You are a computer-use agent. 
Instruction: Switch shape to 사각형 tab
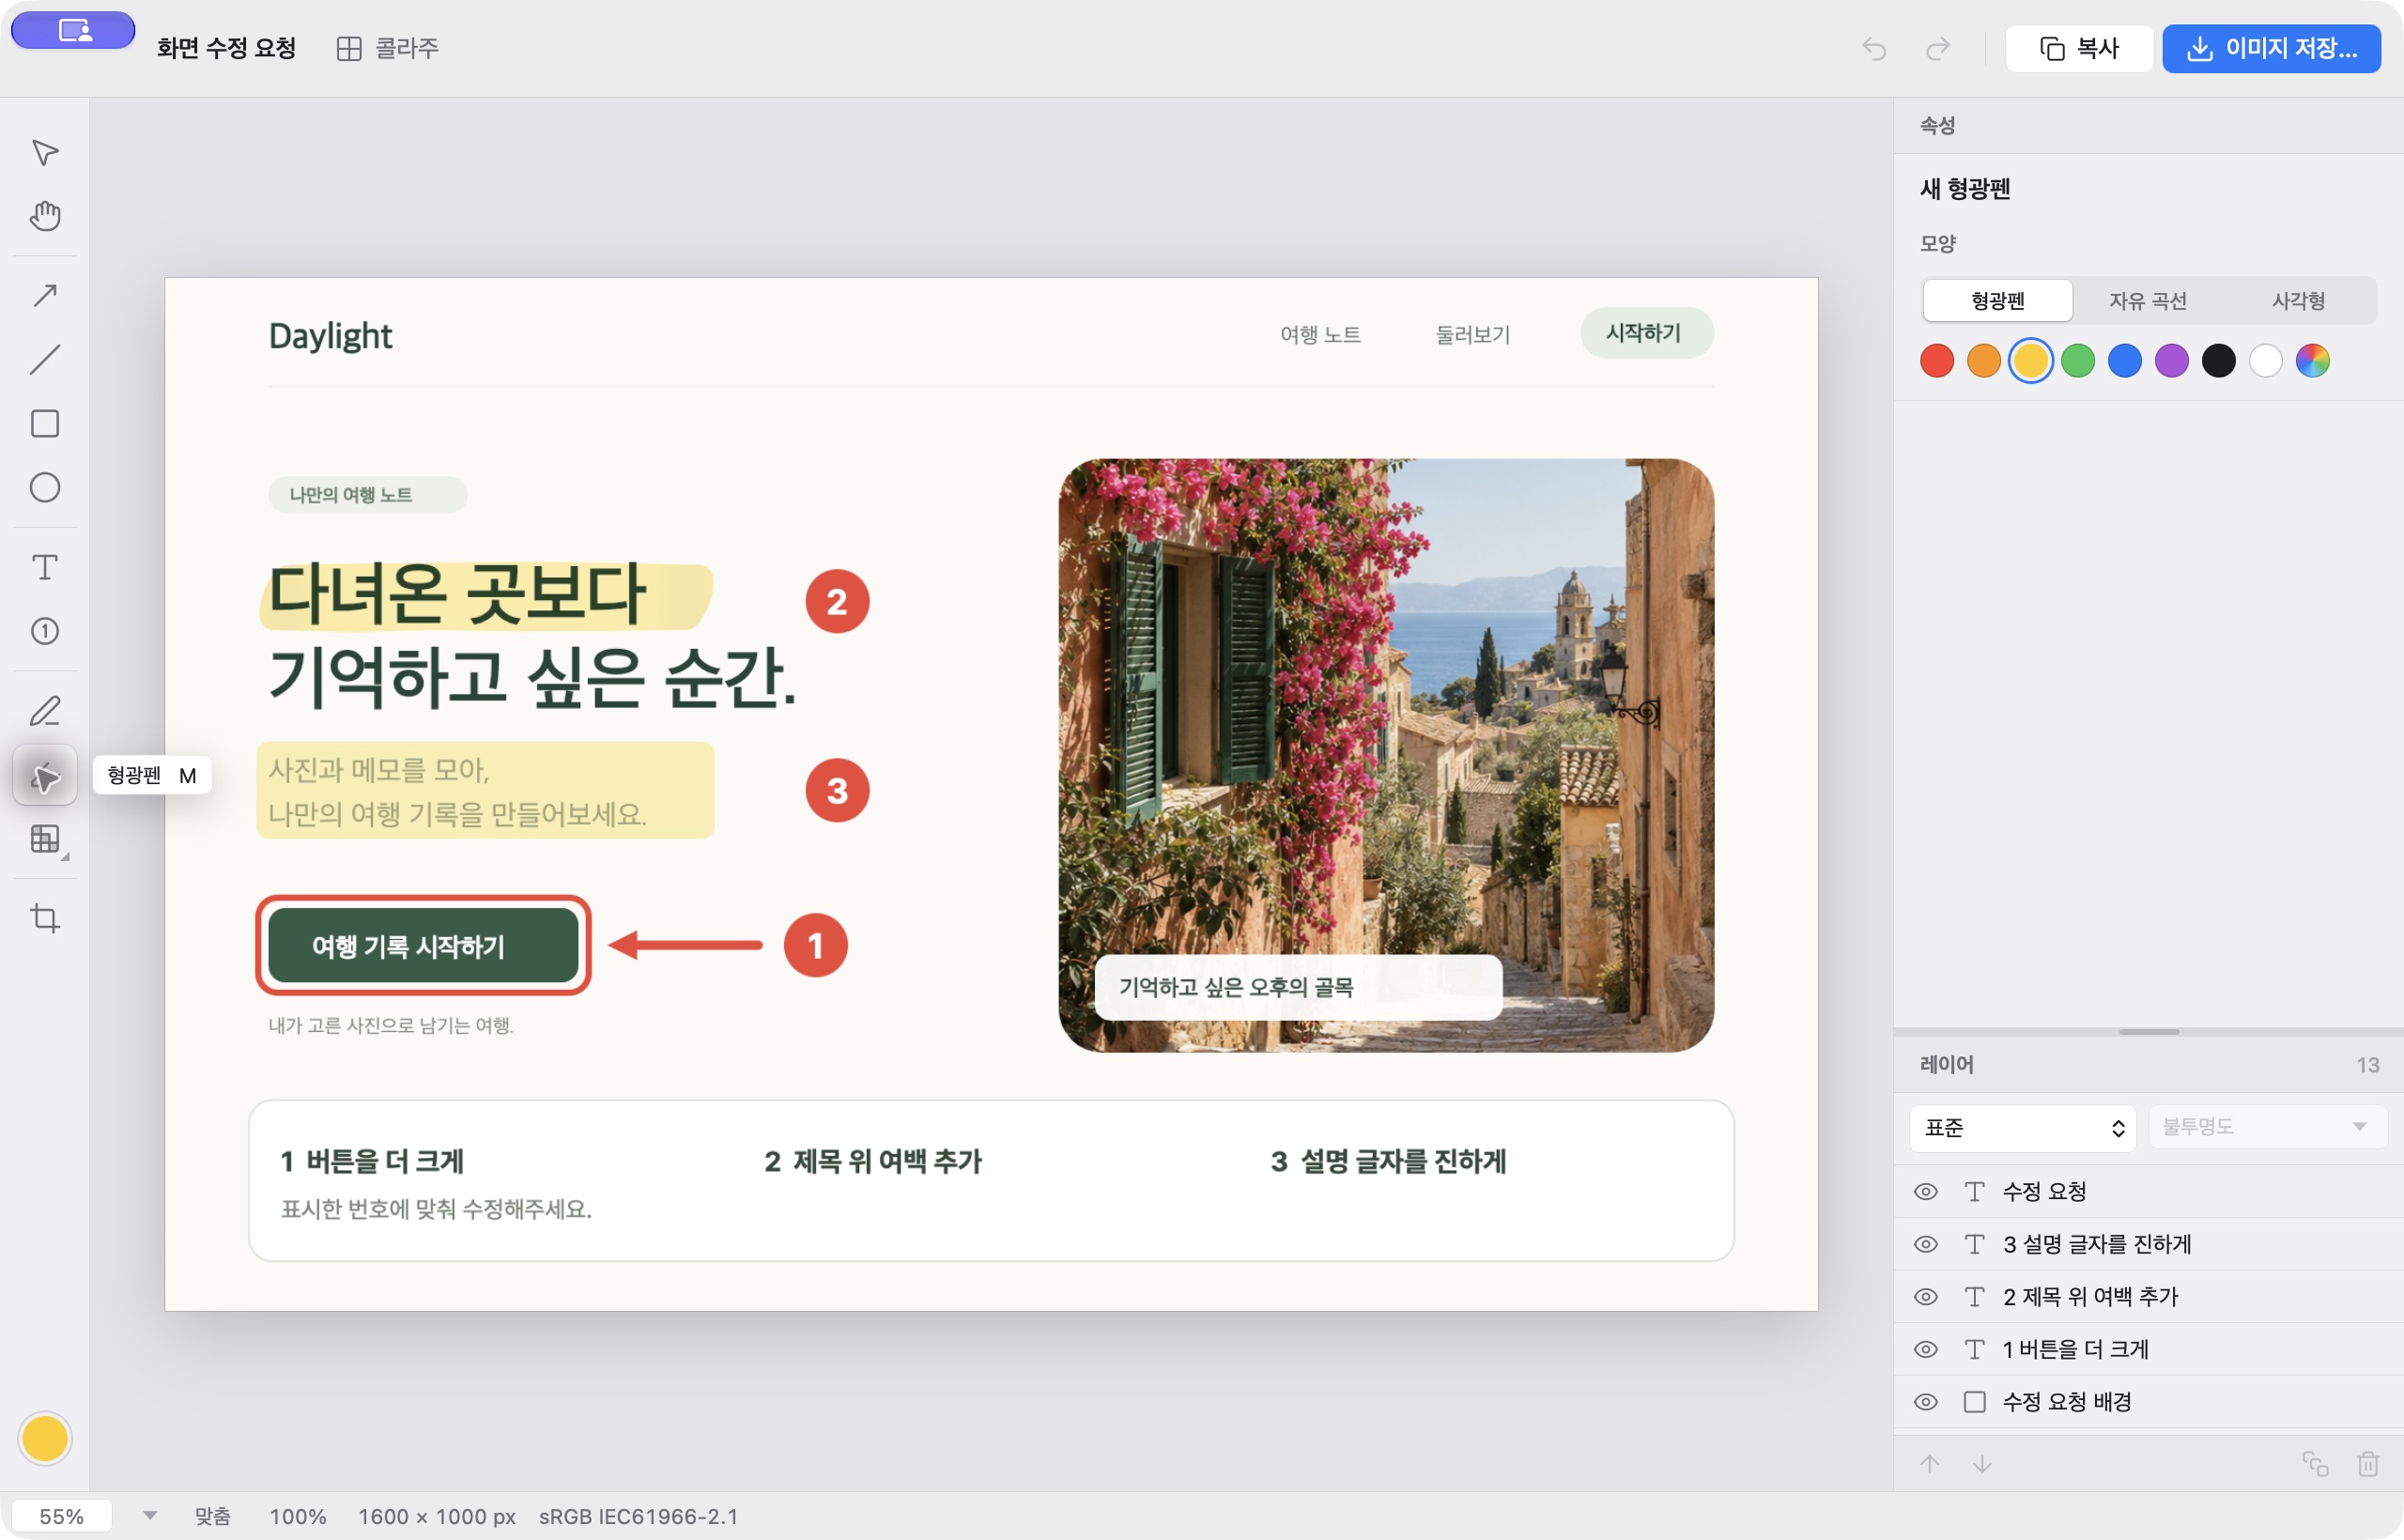point(2298,301)
